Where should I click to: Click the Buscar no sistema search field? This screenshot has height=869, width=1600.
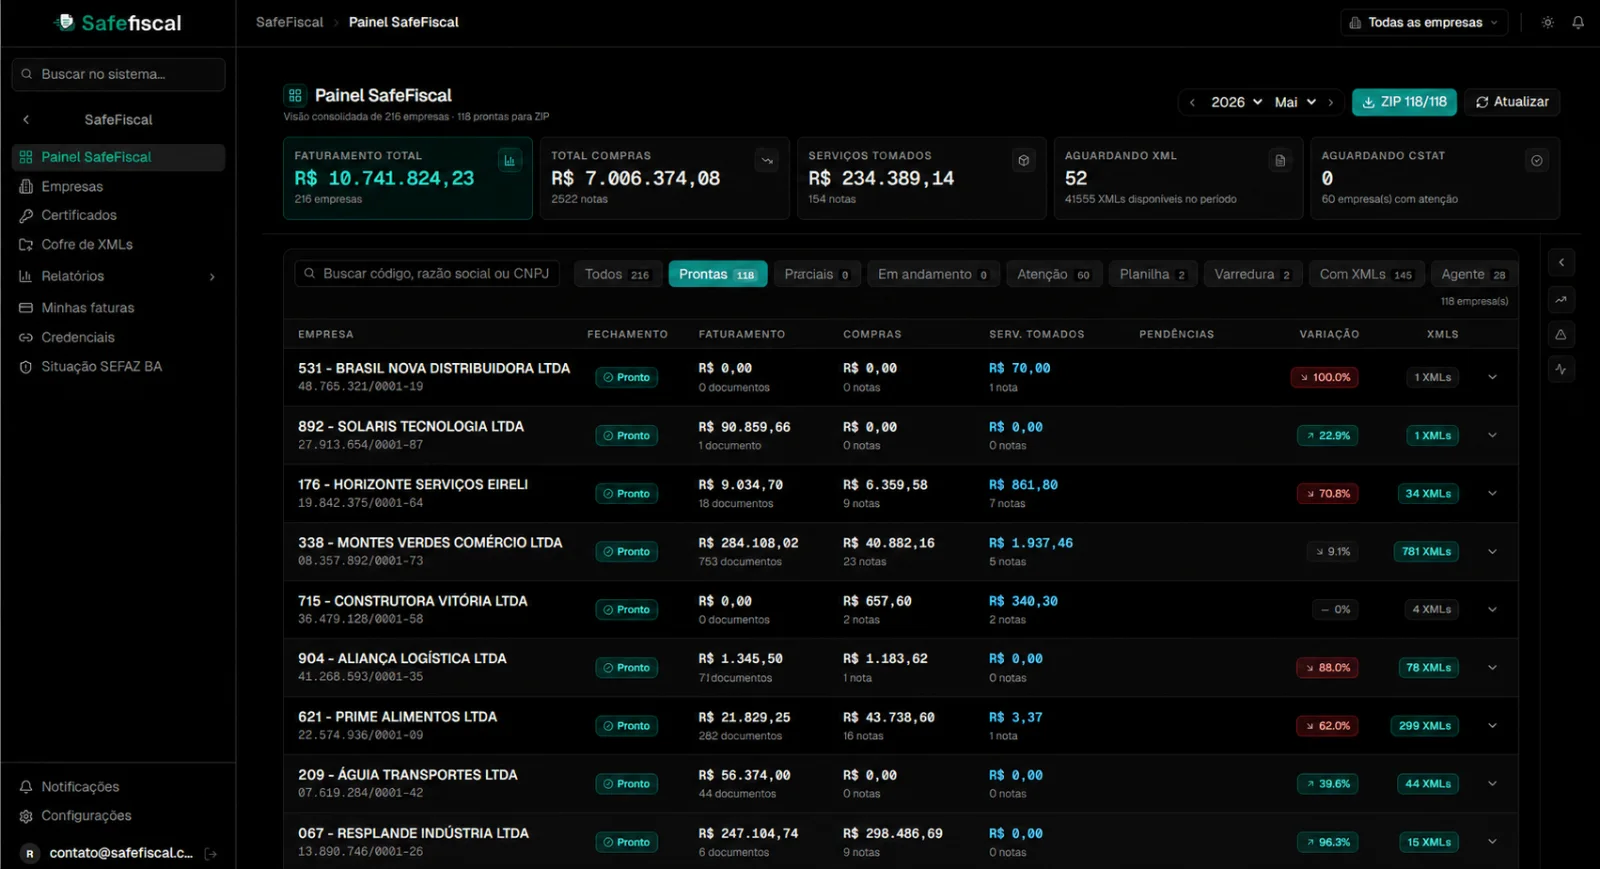tap(118, 74)
